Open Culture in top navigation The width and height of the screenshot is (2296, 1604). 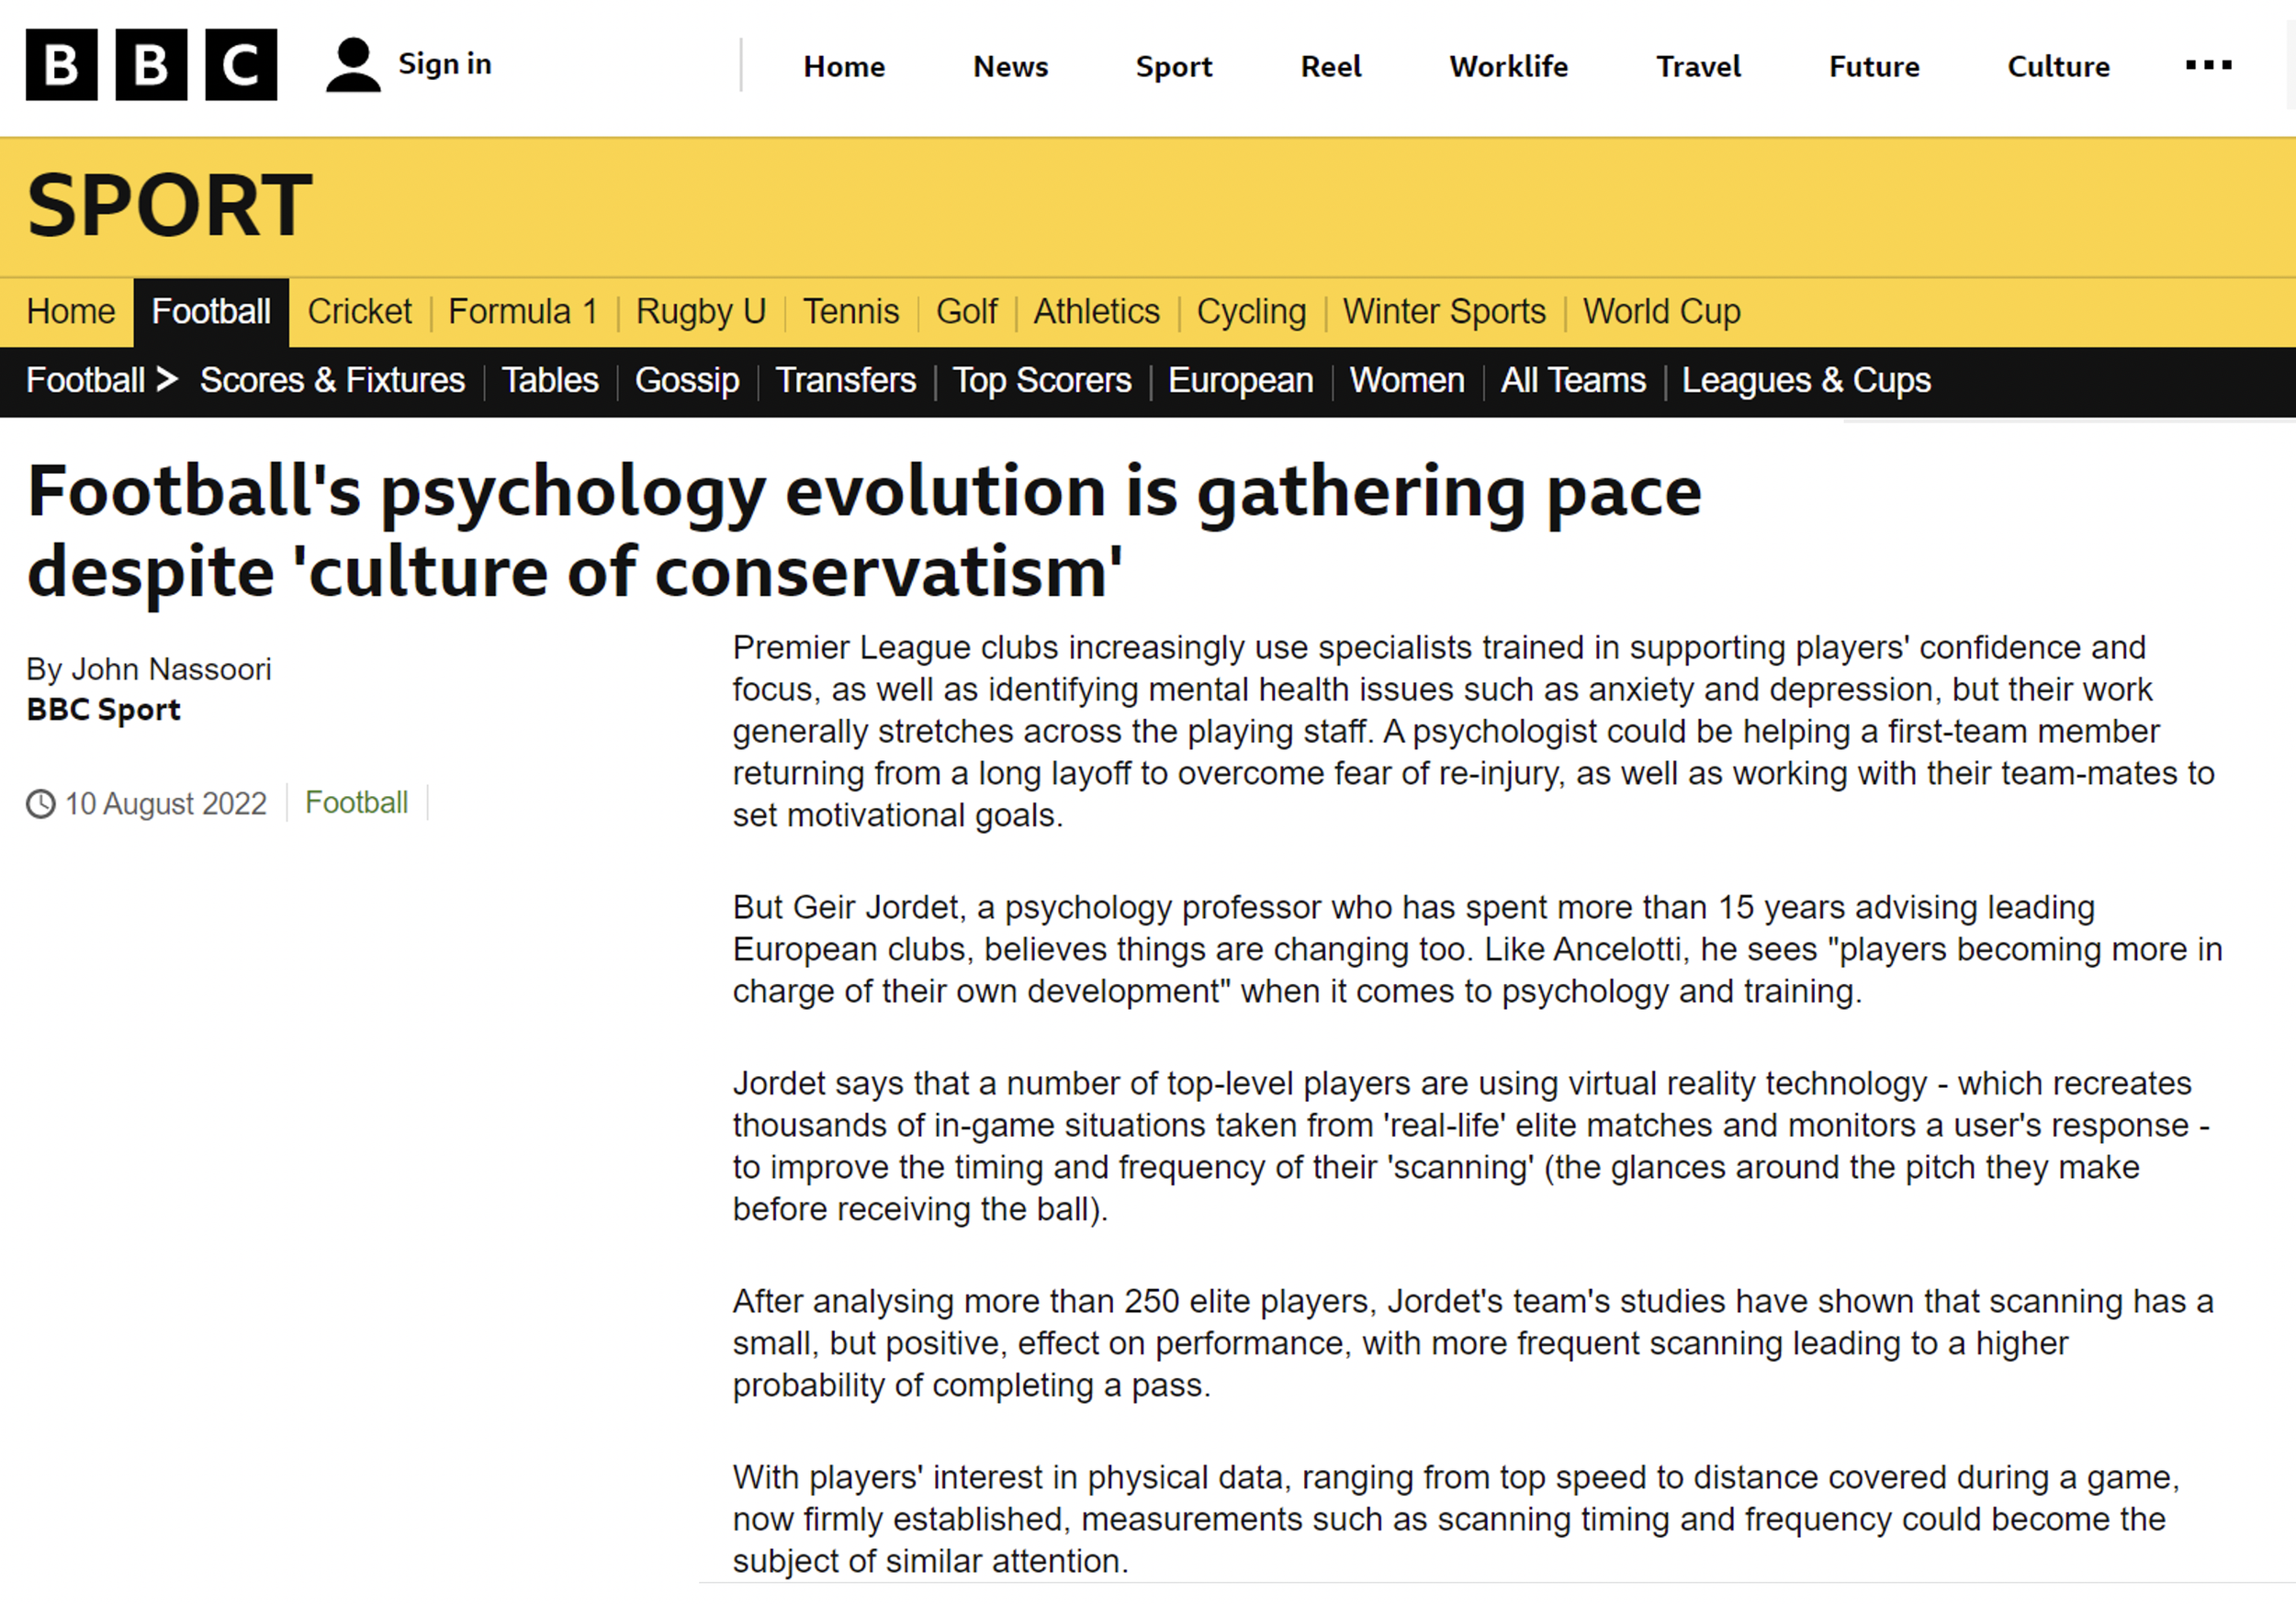point(2058,66)
